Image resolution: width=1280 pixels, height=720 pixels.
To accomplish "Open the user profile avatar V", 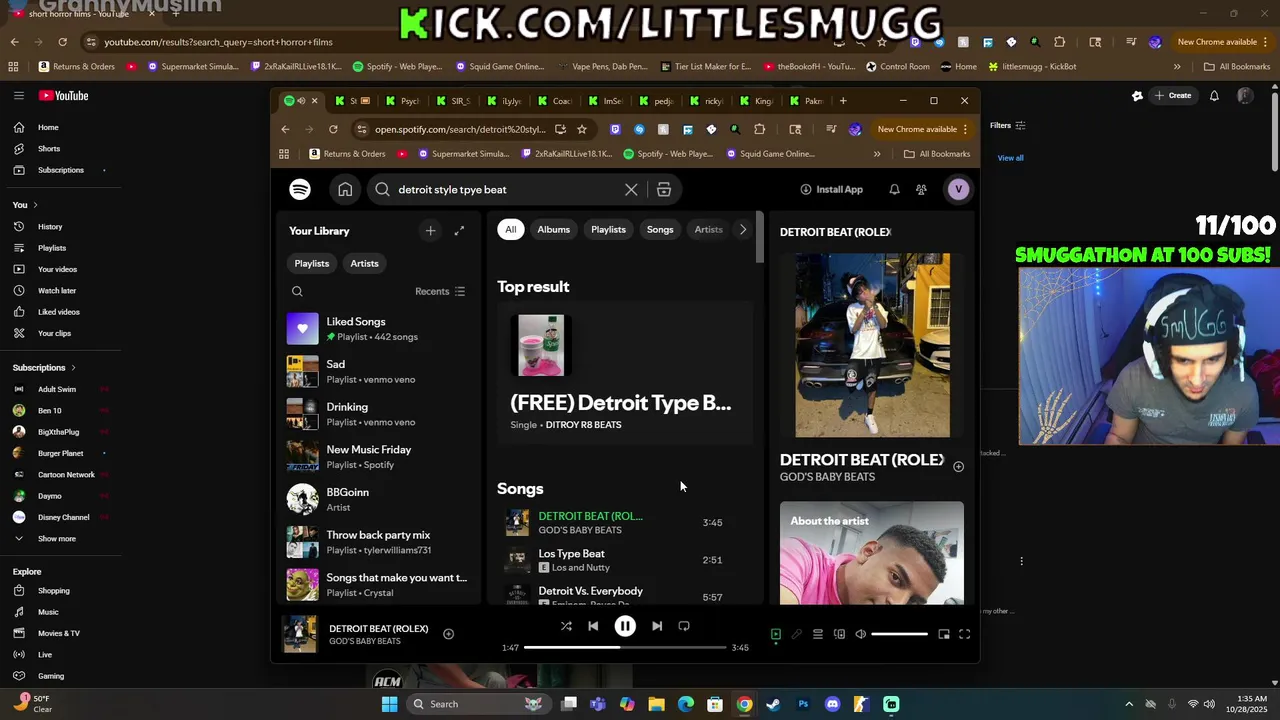I will [958, 189].
